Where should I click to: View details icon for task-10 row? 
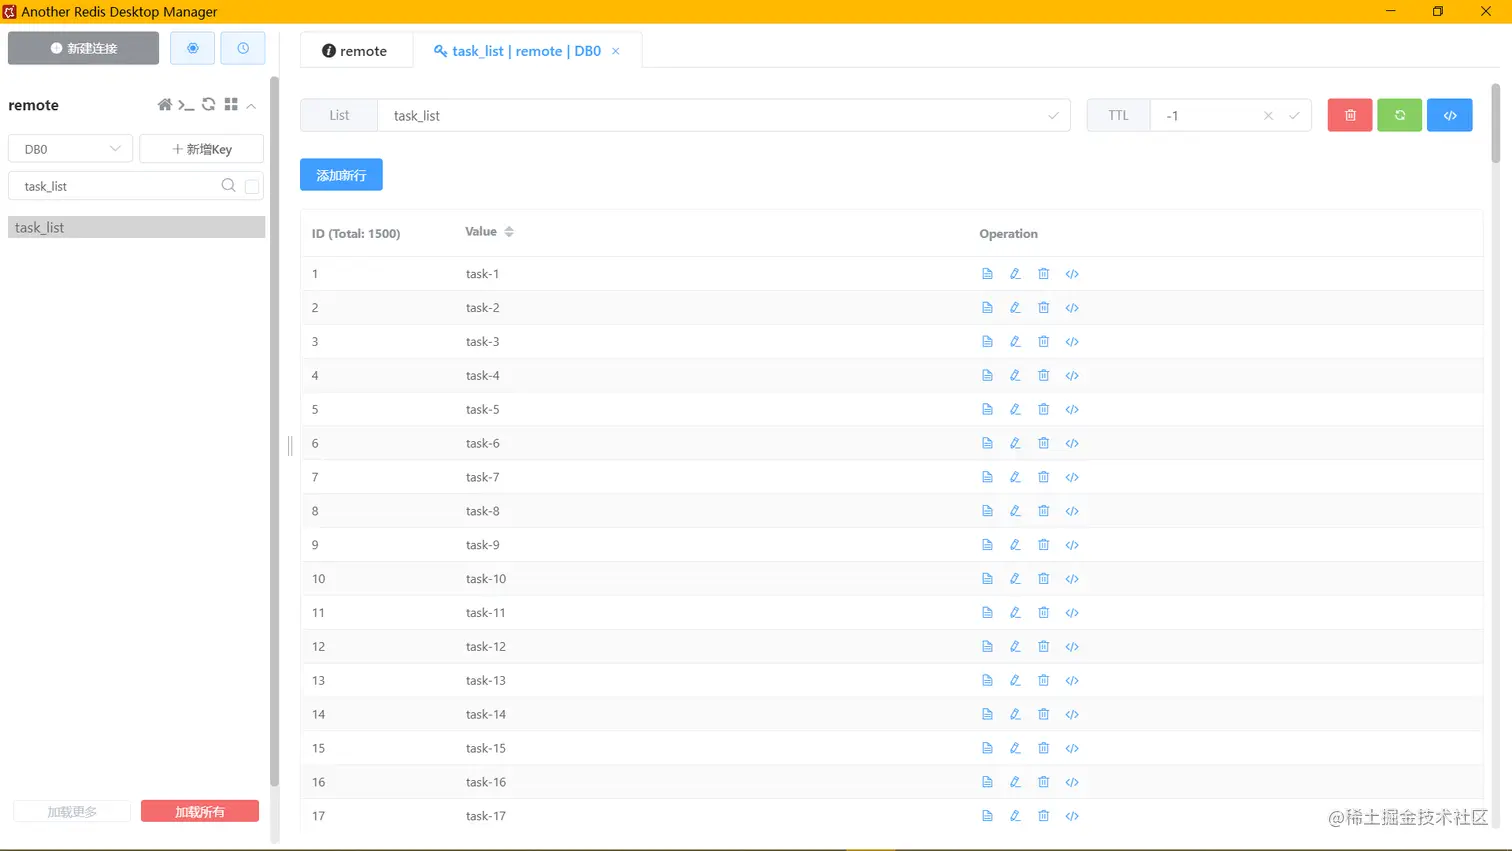click(x=987, y=579)
